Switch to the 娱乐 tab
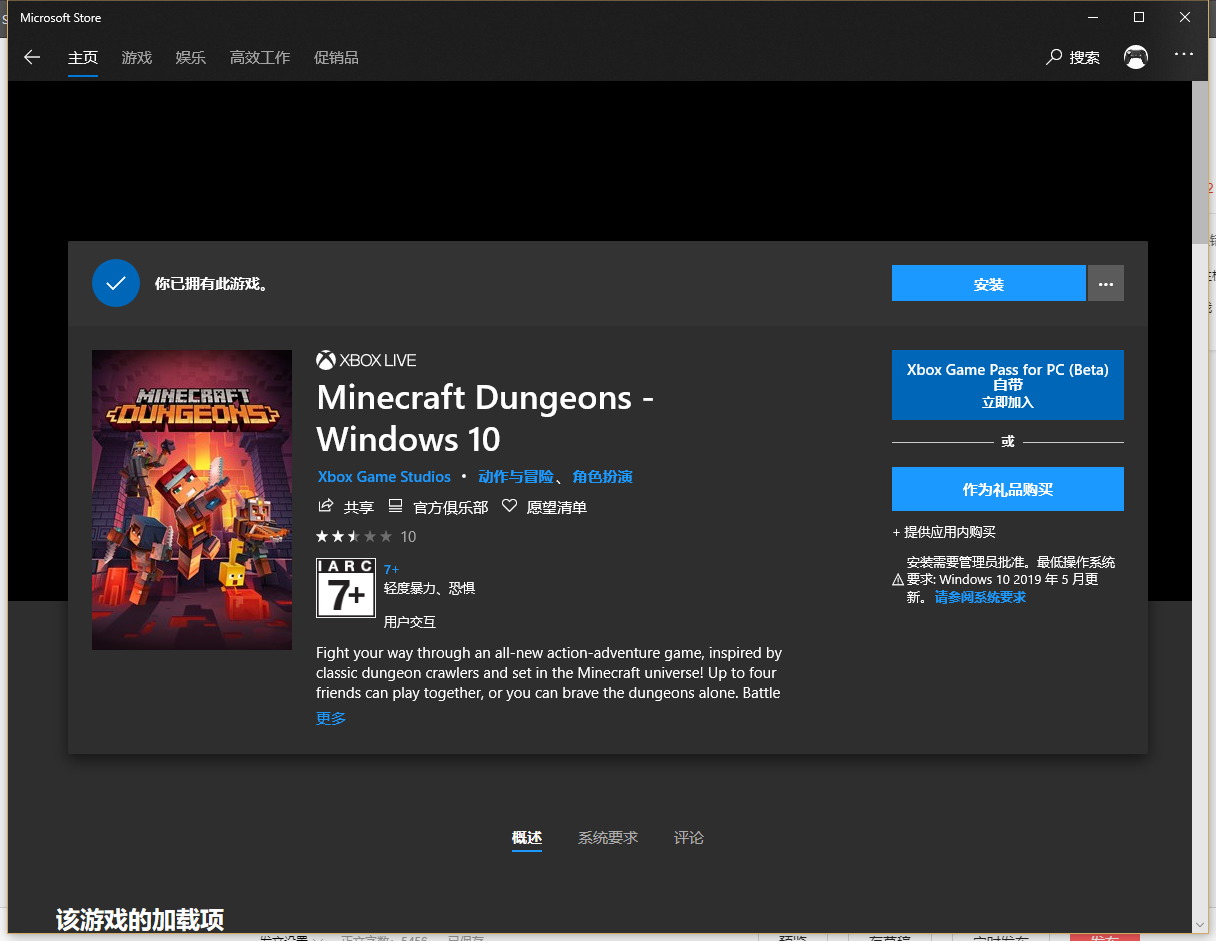Image resolution: width=1216 pixels, height=941 pixels. tap(191, 57)
